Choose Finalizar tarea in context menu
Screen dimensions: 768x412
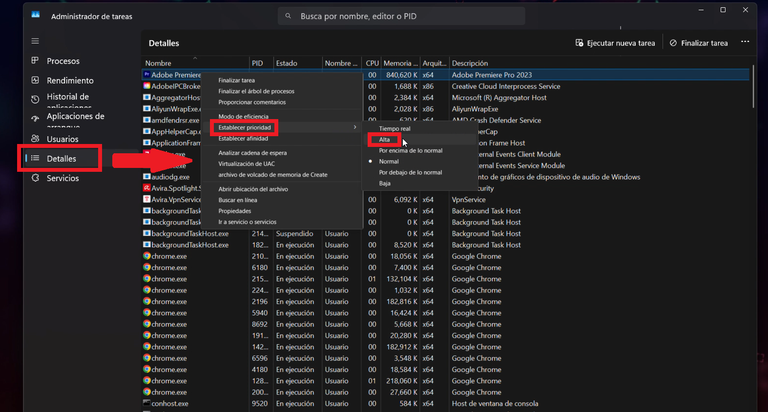[x=237, y=80]
